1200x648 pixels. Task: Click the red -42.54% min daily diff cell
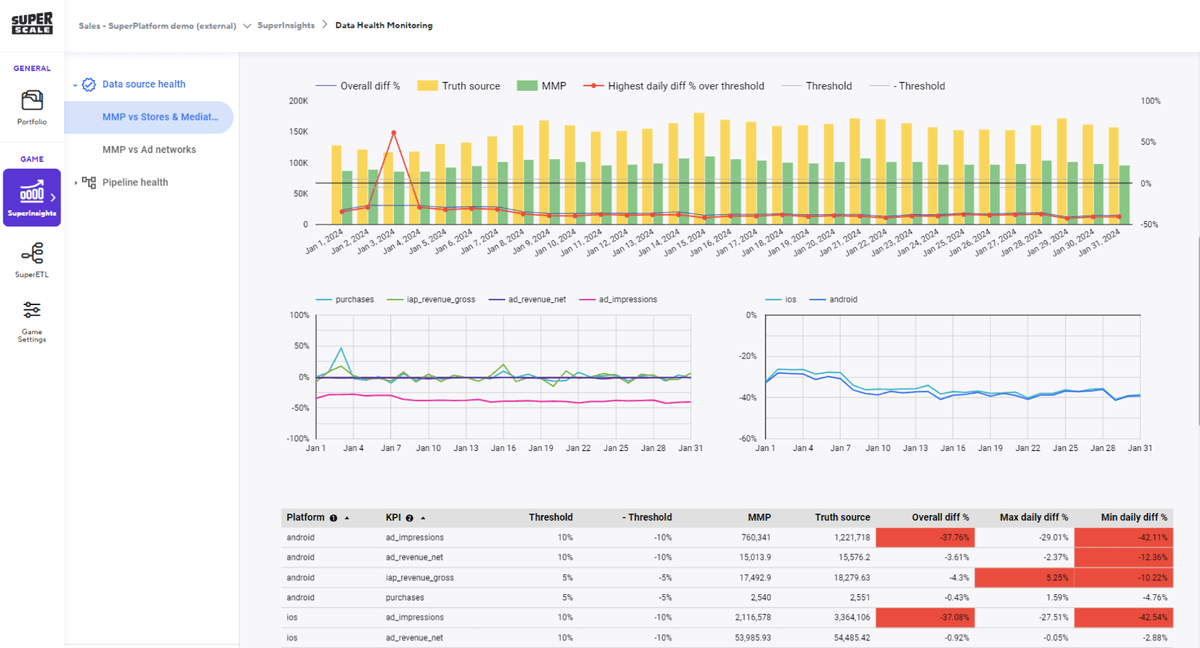tap(1123, 617)
